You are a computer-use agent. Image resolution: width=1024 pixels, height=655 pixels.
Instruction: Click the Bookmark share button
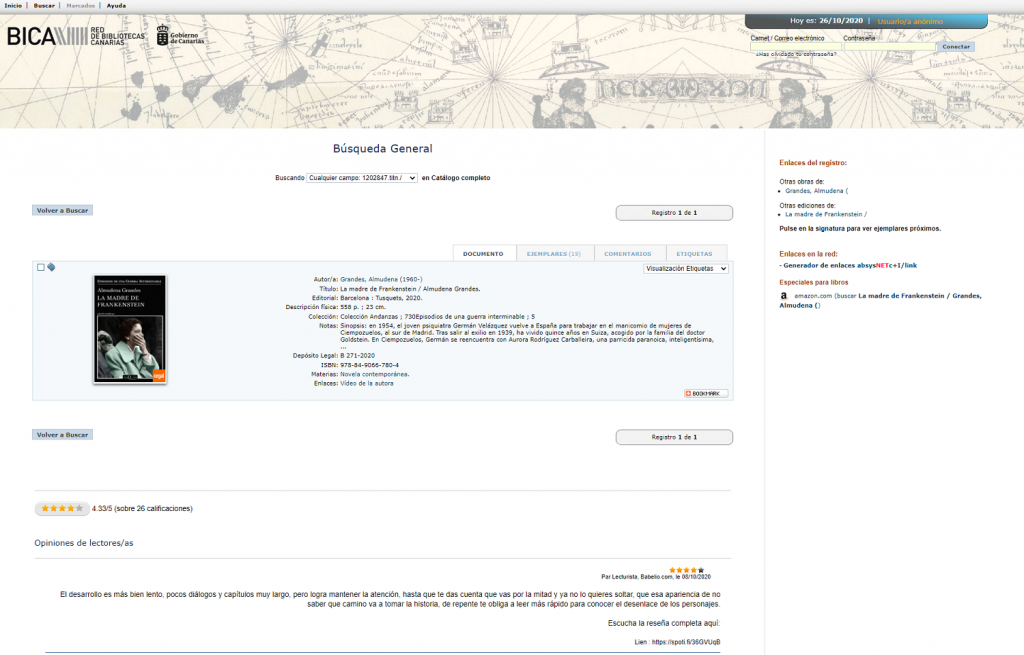(x=706, y=393)
